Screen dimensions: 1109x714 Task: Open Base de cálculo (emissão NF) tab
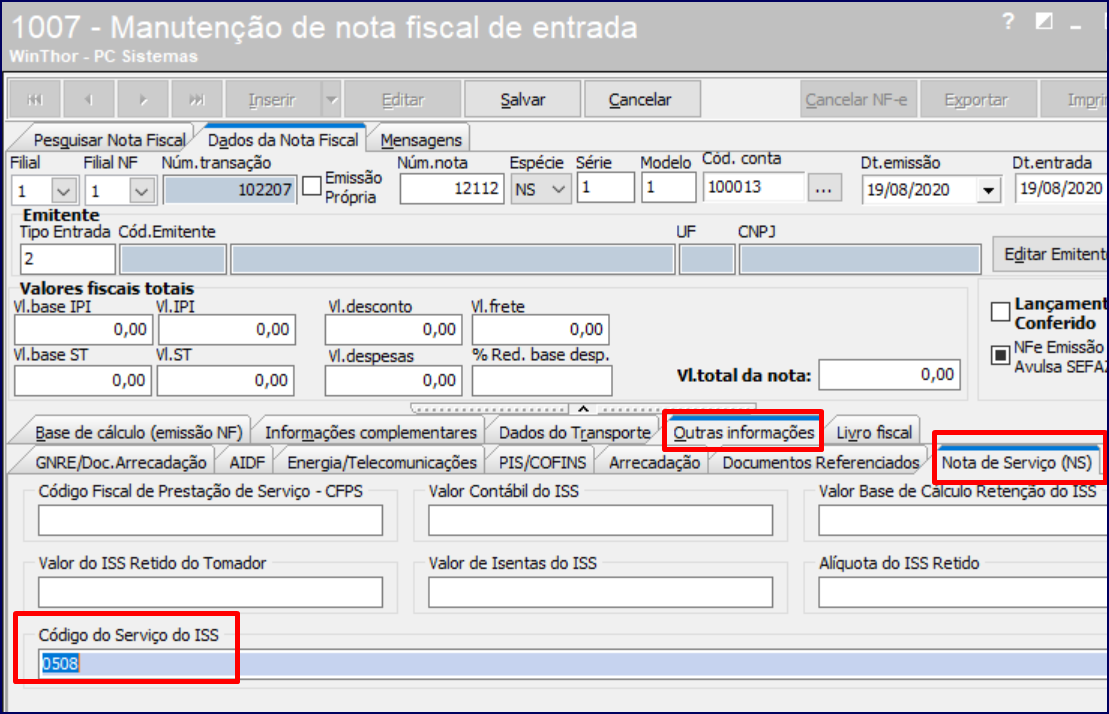(139, 432)
